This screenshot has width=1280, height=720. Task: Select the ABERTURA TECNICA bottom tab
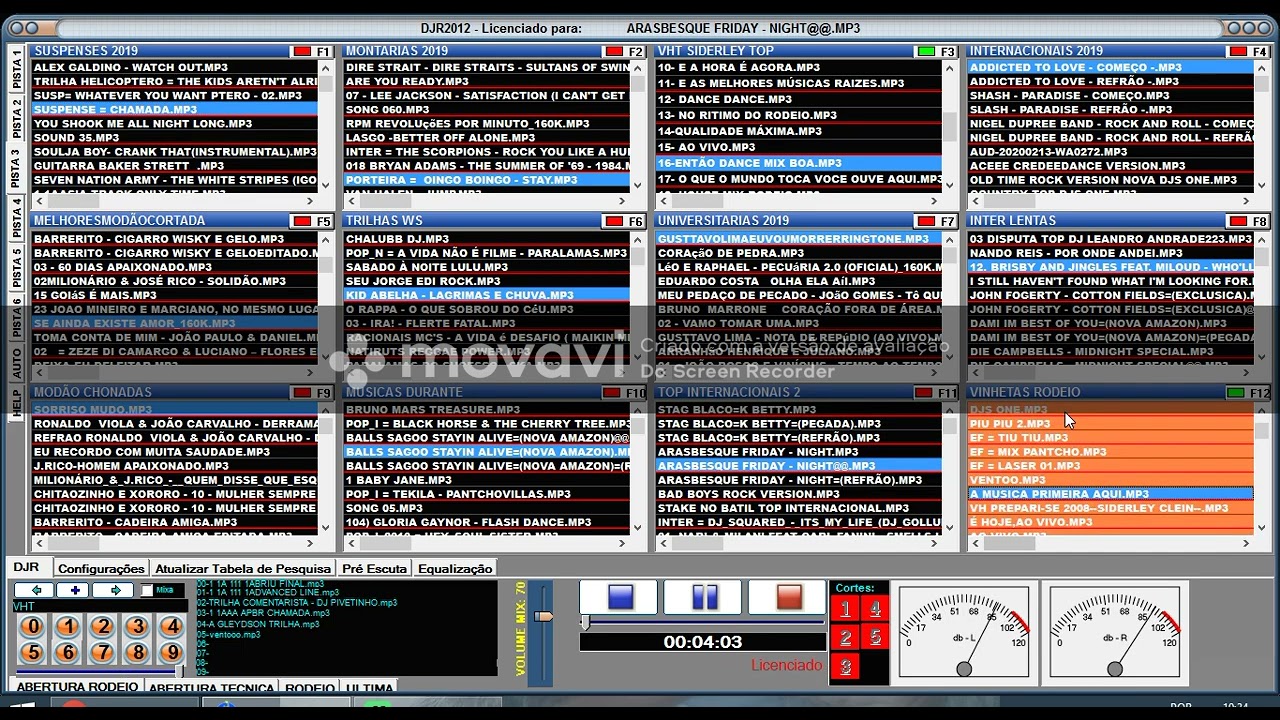[x=211, y=688]
